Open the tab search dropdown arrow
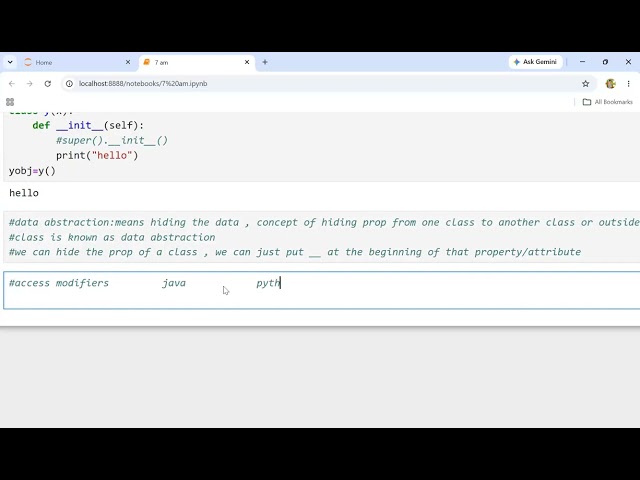The image size is (640, 480). (10, 62)
